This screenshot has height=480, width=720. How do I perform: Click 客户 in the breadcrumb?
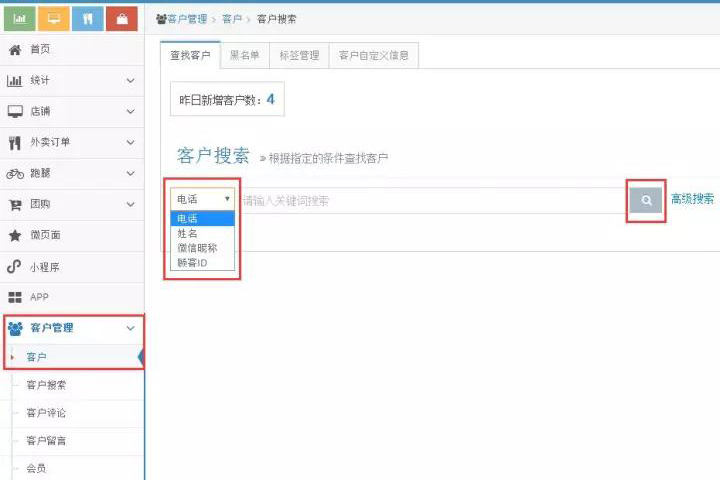(x=232, y=19)
